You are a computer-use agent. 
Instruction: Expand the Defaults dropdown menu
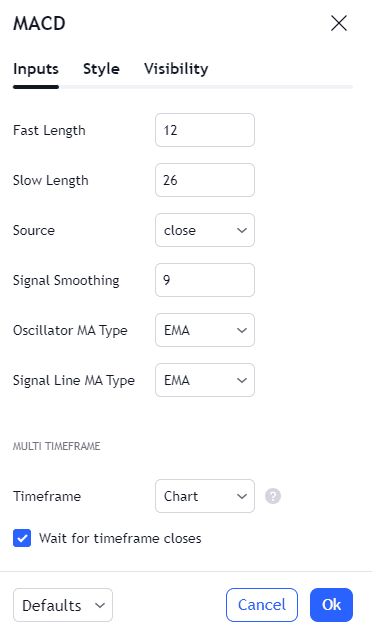click(x=63, y=605)
